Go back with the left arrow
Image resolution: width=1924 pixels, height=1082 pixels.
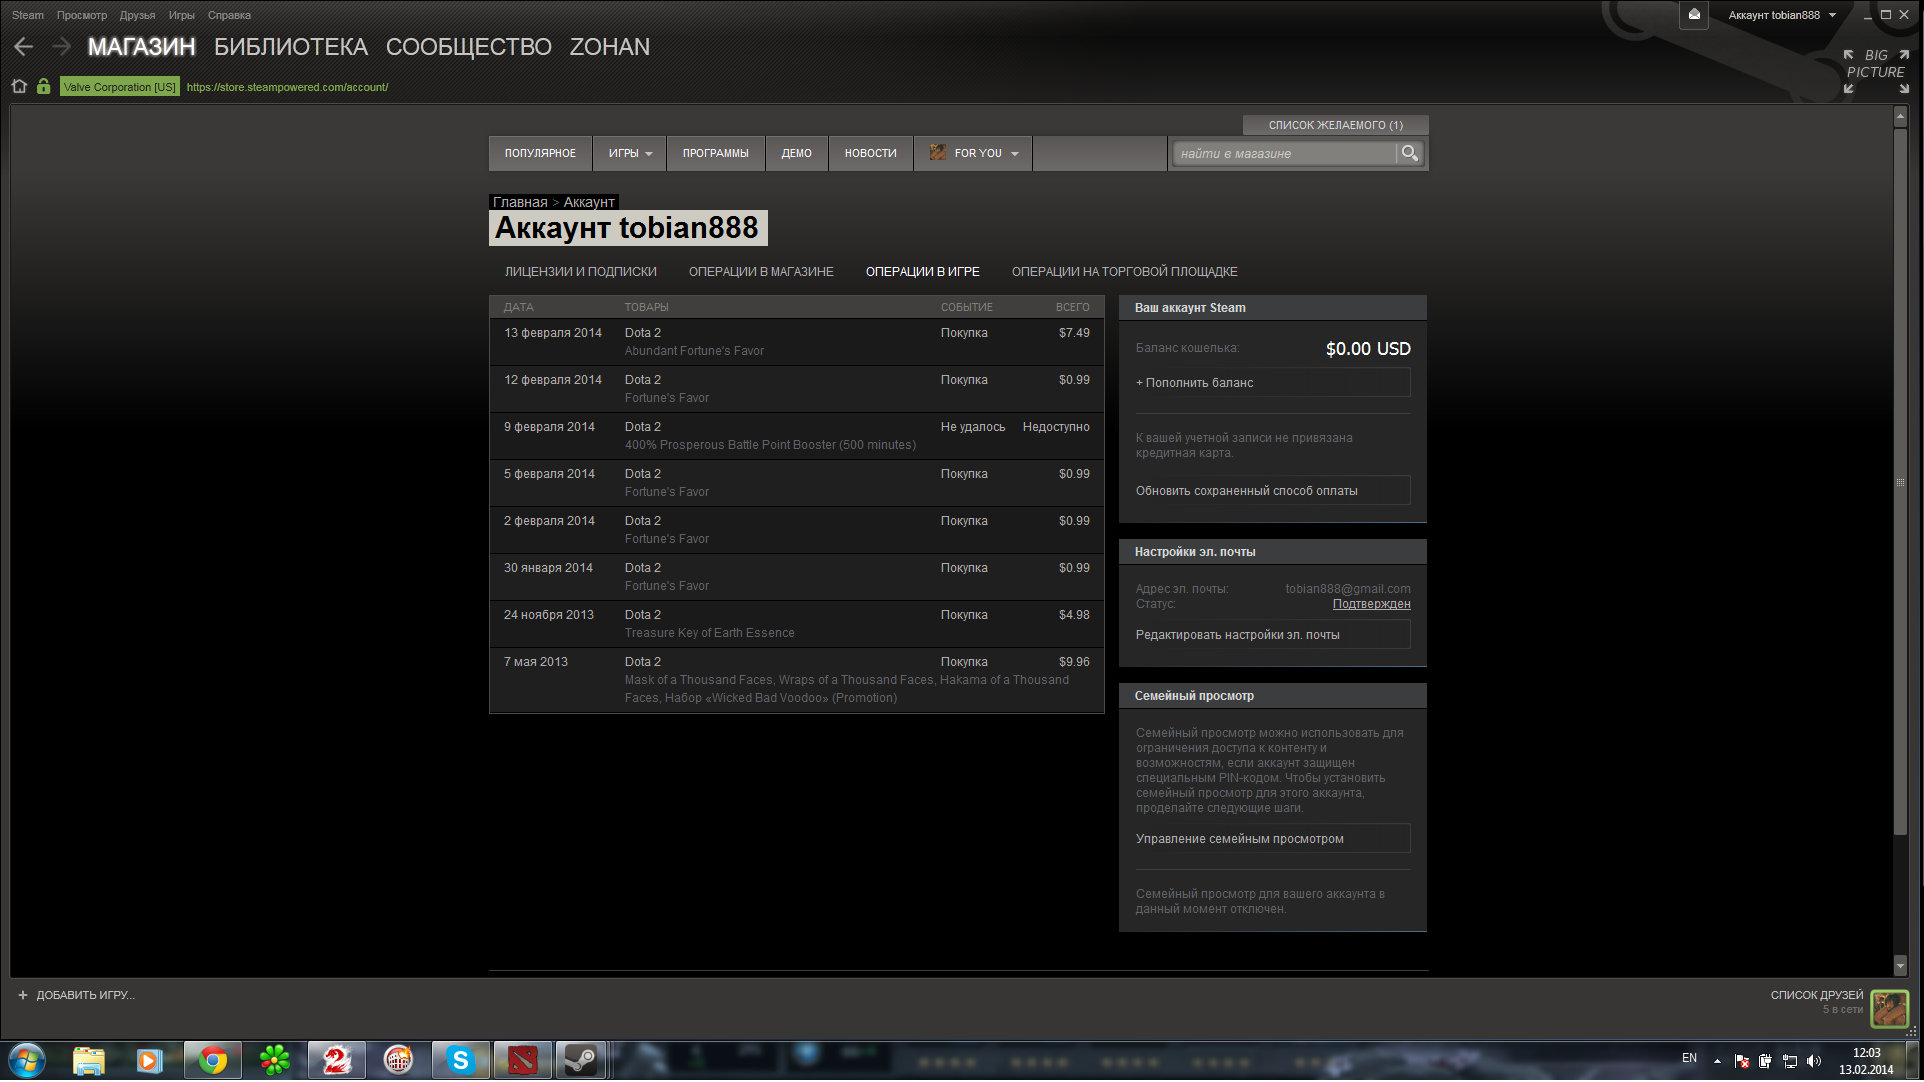pyautogui.click(x=24, y=47)
